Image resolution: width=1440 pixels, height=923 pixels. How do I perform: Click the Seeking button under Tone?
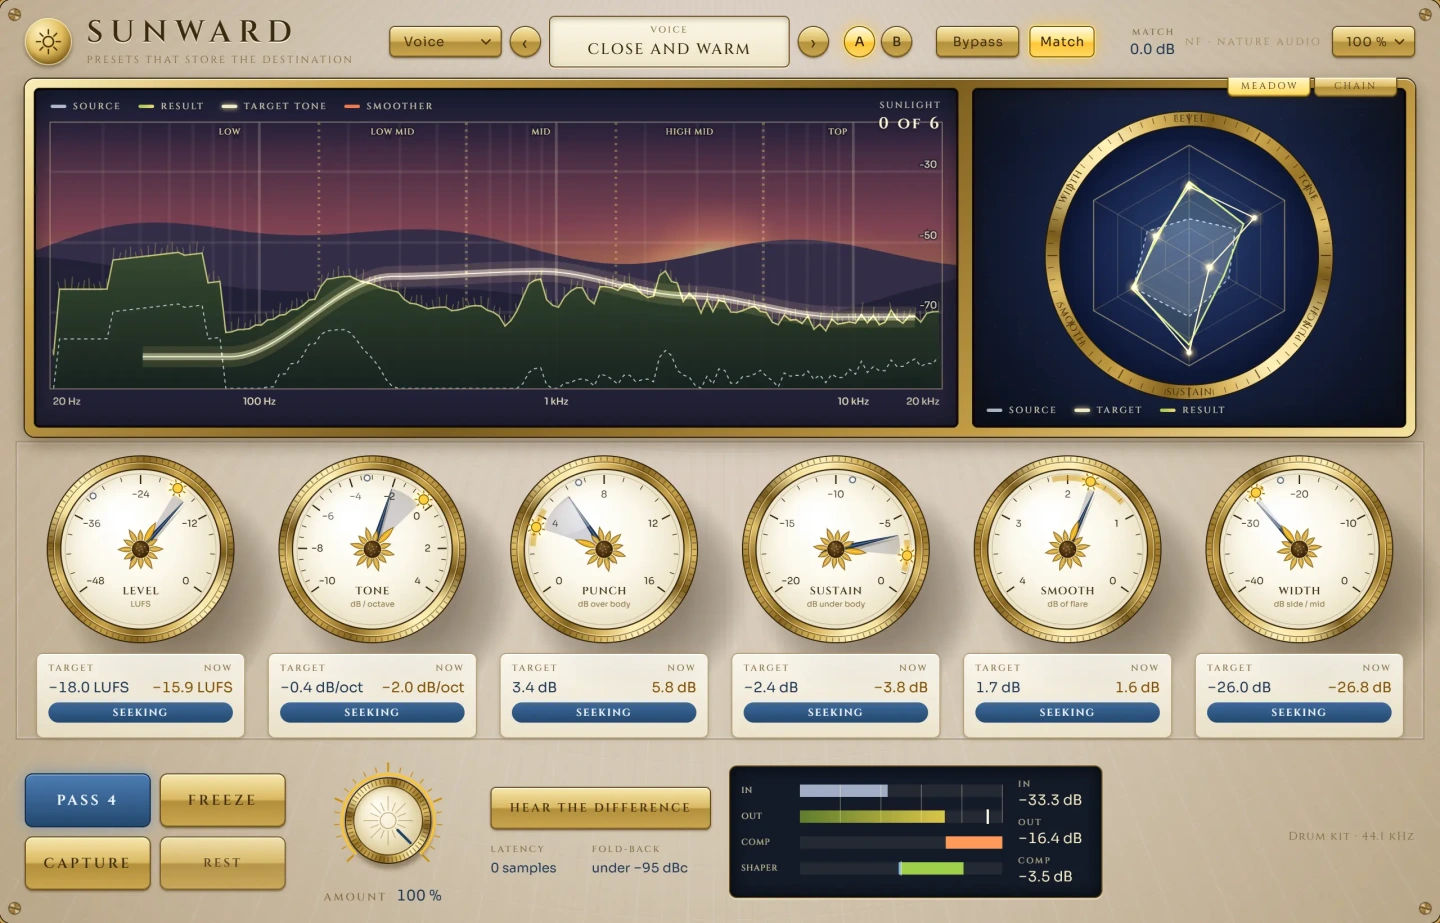click(372, 712)
